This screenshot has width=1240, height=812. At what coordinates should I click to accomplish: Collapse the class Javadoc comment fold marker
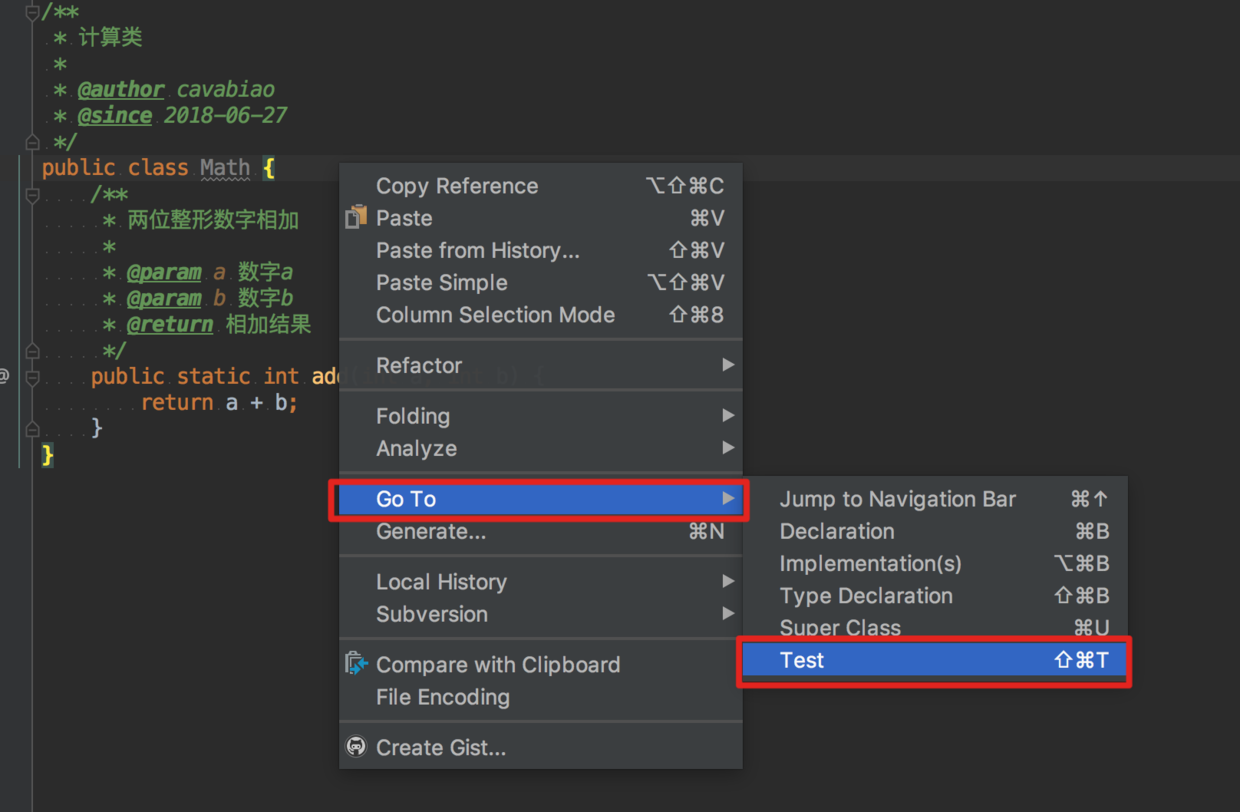(33, 12)
